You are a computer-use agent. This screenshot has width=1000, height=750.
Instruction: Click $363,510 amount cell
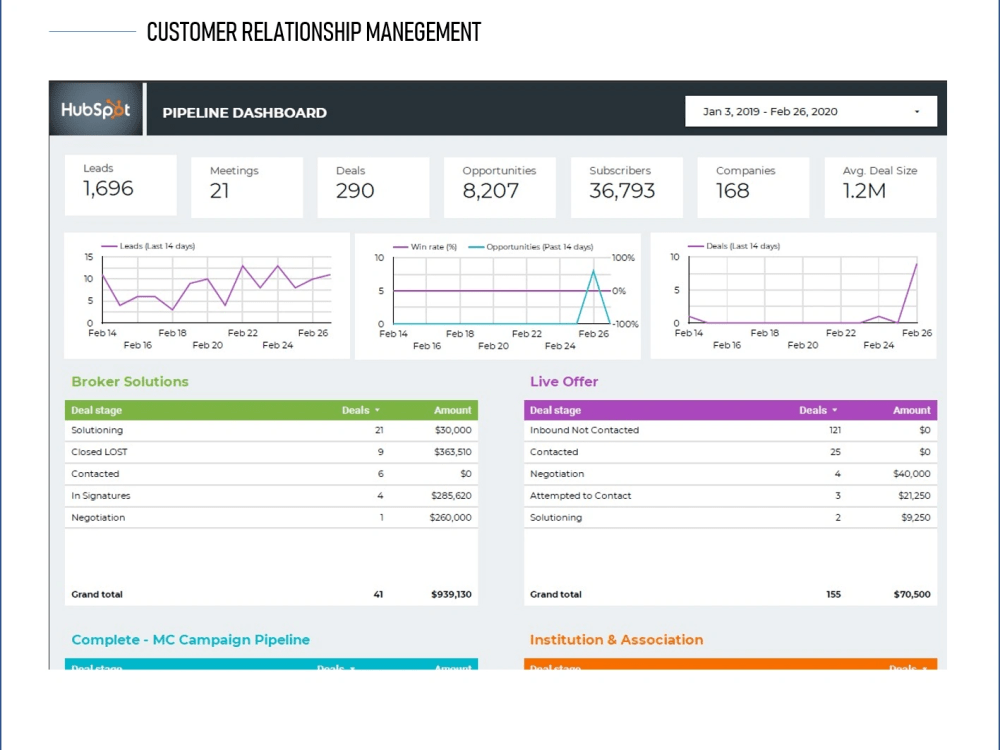click(x=453, y=452)
